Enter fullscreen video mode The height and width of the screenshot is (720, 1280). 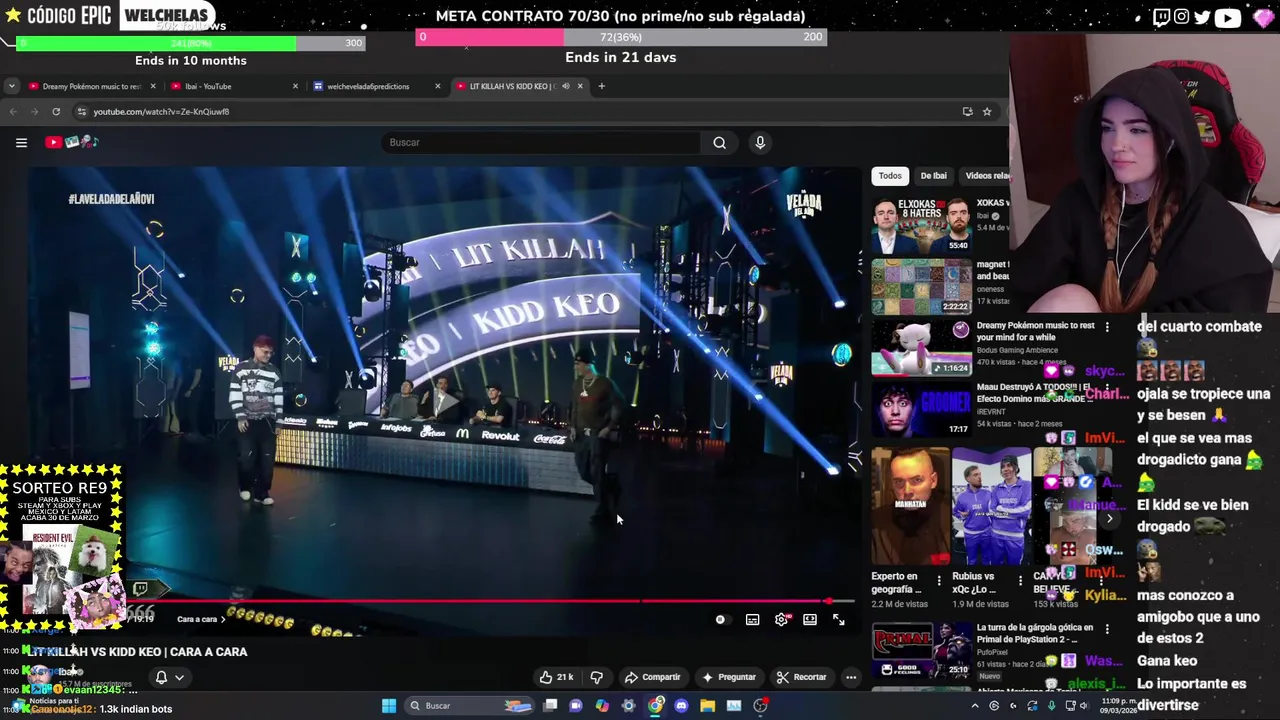pos(839,620)
